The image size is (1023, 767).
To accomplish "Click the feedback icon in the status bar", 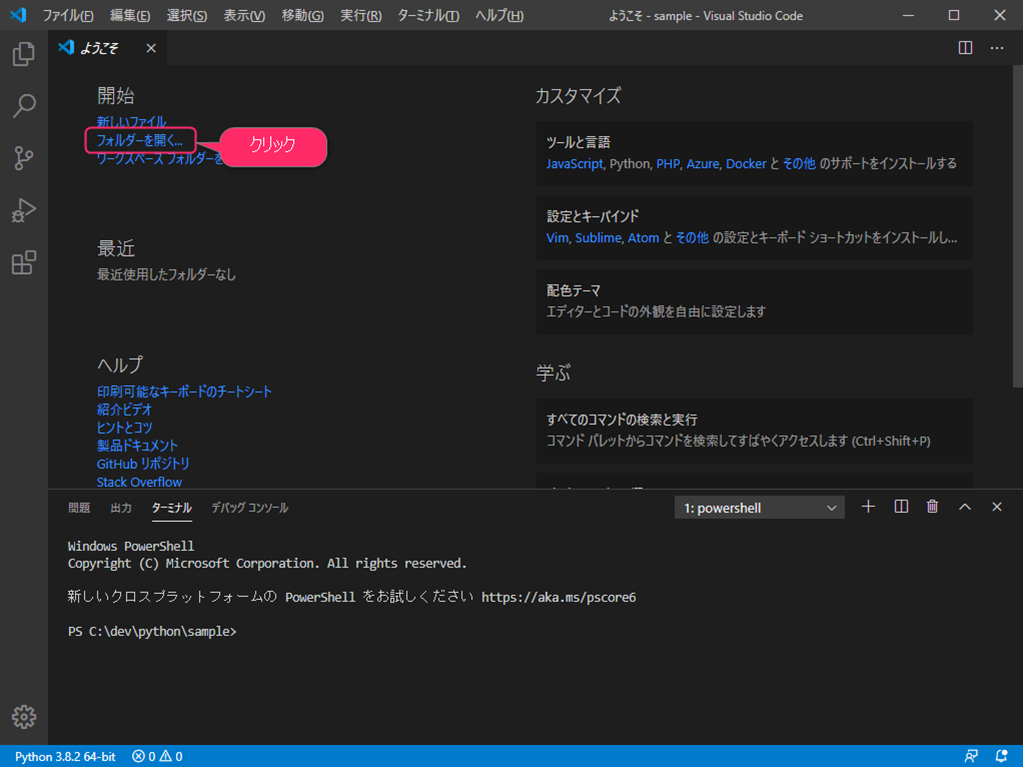I will pos(971,757).
